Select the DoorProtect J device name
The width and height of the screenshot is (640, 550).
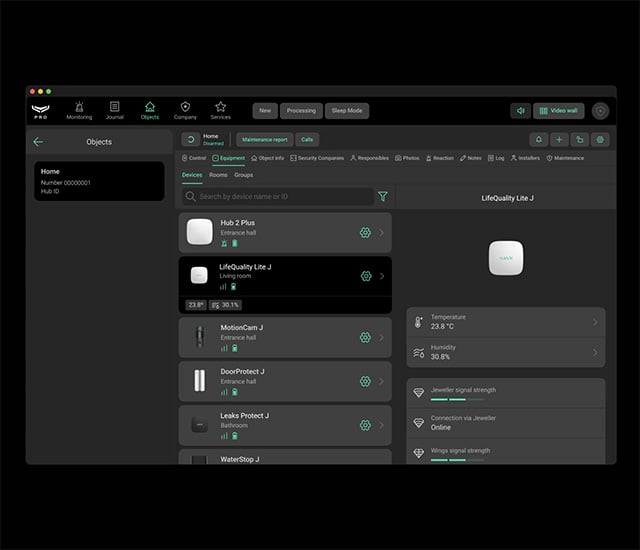tap(242, 372)
